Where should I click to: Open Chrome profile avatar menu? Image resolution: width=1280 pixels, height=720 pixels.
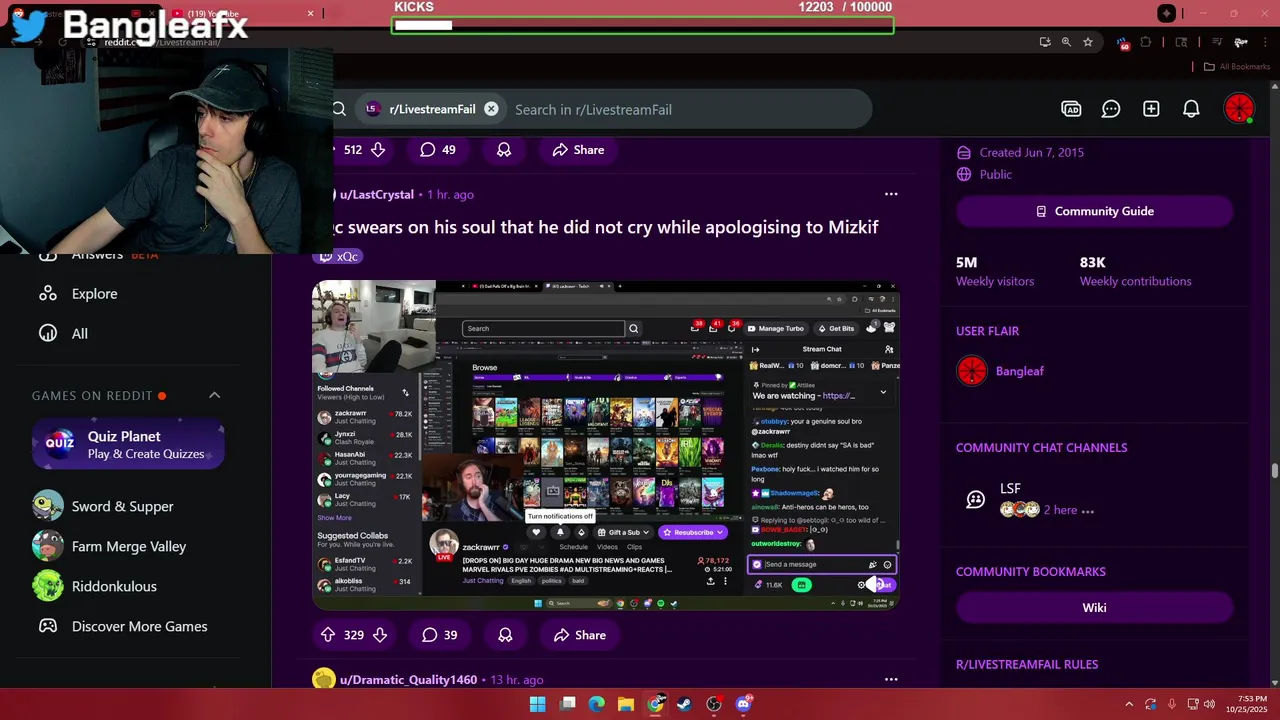(x=1241, y=42)
